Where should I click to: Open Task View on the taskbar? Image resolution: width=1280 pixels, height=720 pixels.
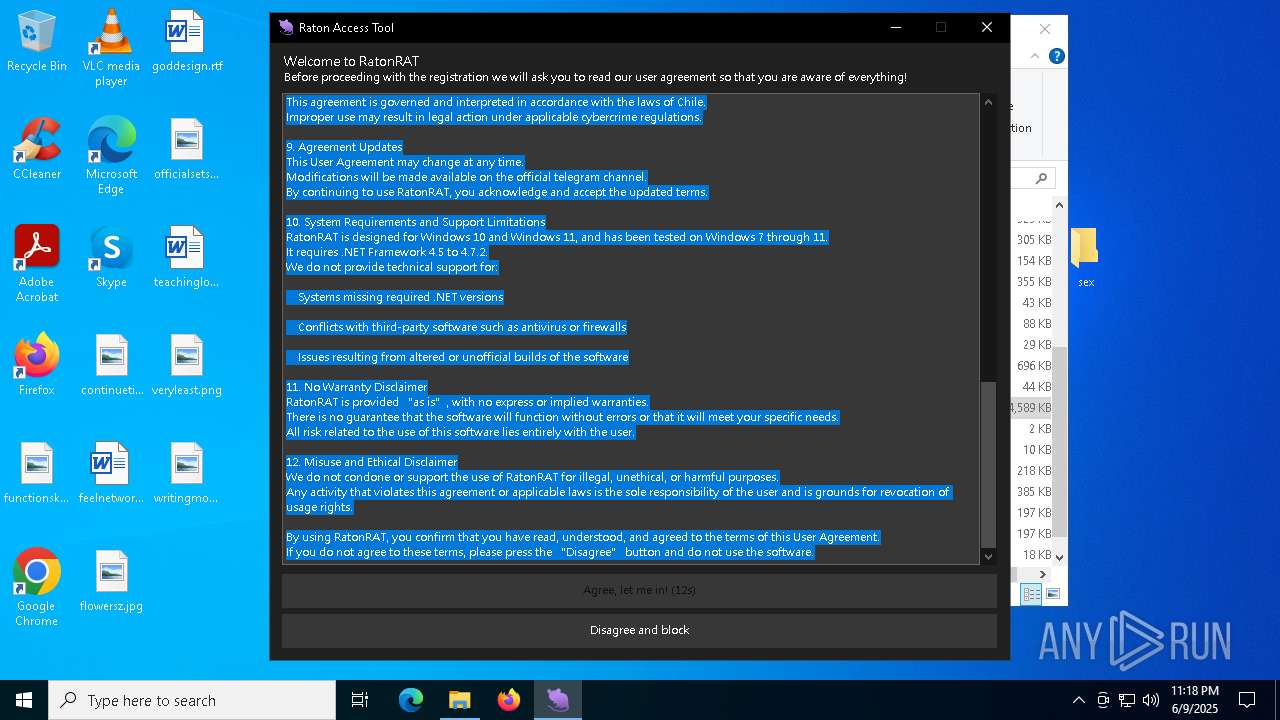click(360, 700)
